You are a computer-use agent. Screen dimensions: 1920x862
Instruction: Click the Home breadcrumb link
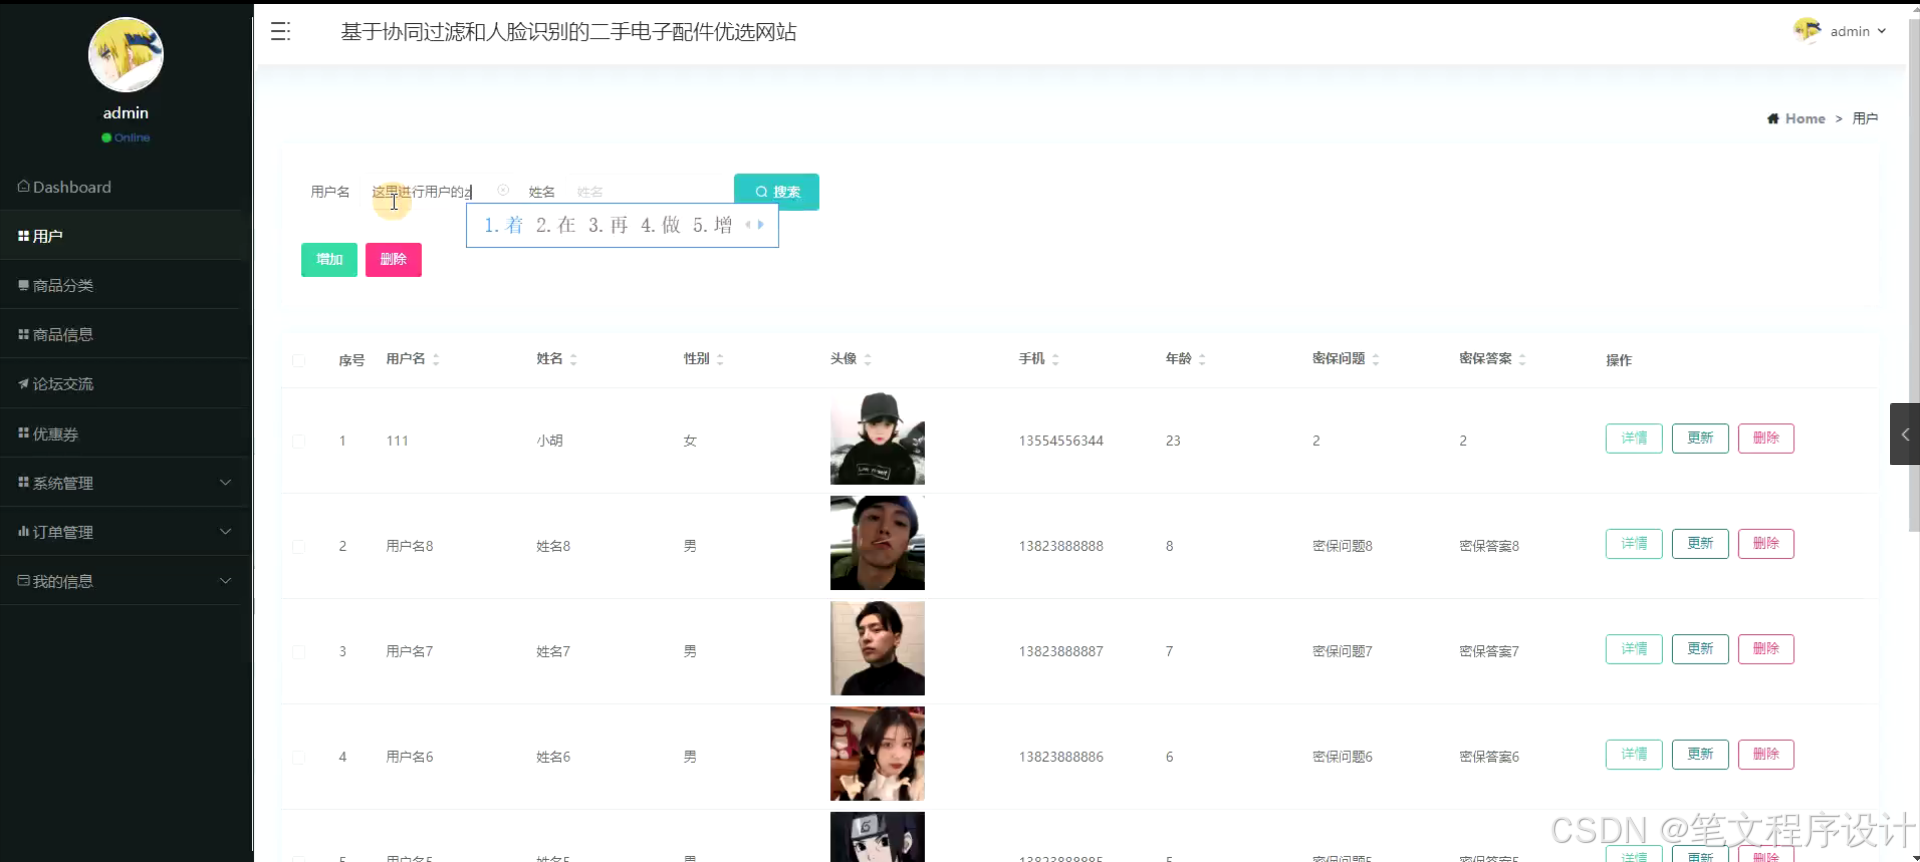click(1805, 118)
